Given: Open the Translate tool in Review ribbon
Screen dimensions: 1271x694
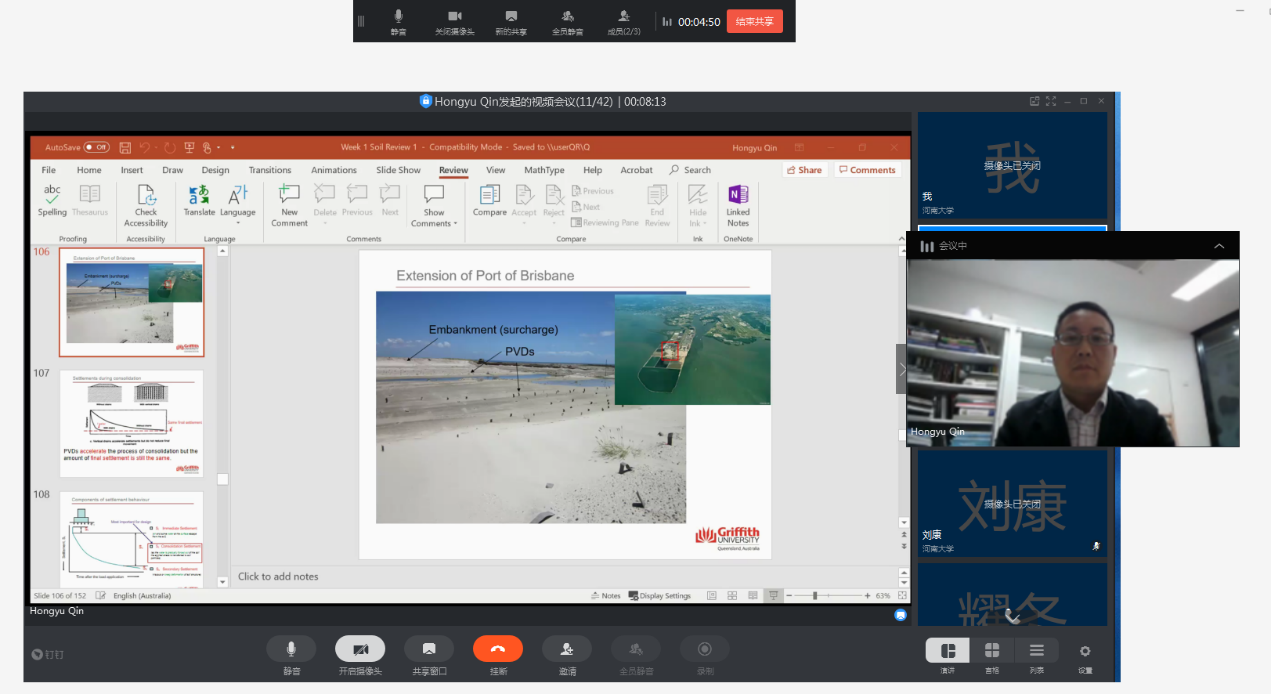Looking at the screenshot, I should [x=199, y=199].
